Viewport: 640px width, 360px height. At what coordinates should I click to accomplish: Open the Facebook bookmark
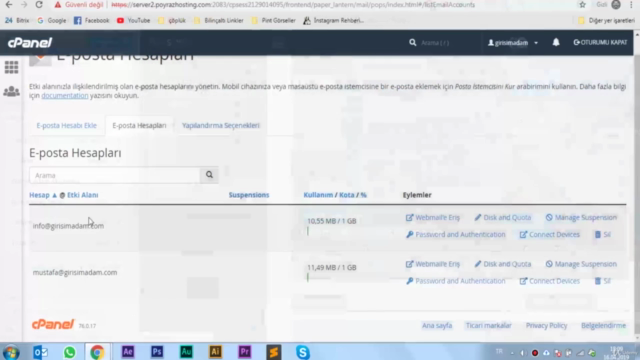[92, 20]
